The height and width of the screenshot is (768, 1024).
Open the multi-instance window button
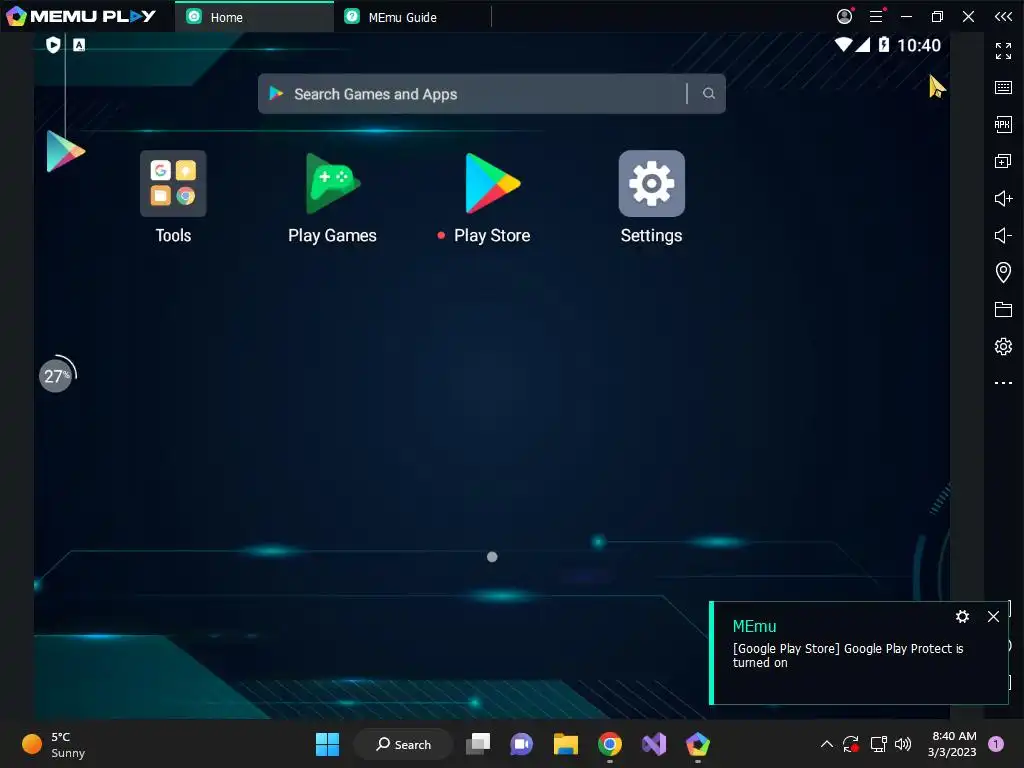tap(1003, 161)
